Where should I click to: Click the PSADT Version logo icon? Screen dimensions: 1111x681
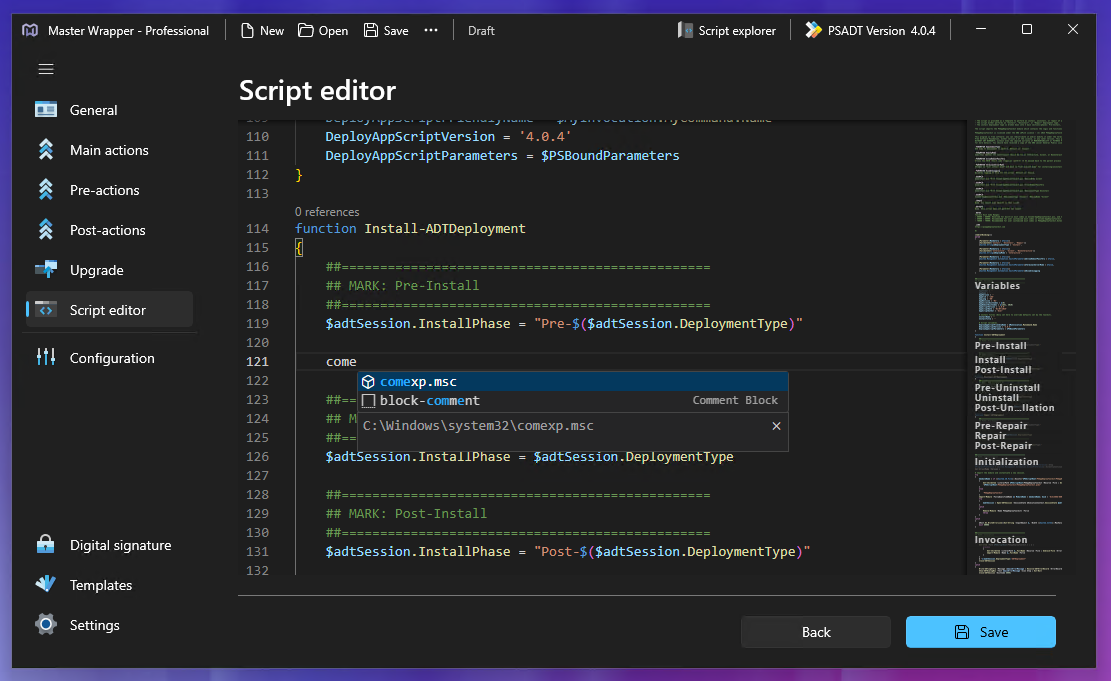(813, 30)
